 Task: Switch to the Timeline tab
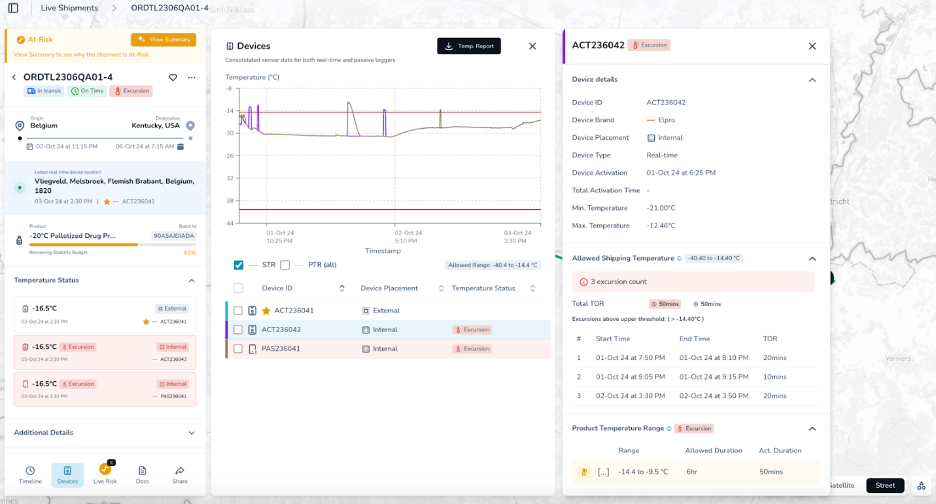tap(30, 475)
